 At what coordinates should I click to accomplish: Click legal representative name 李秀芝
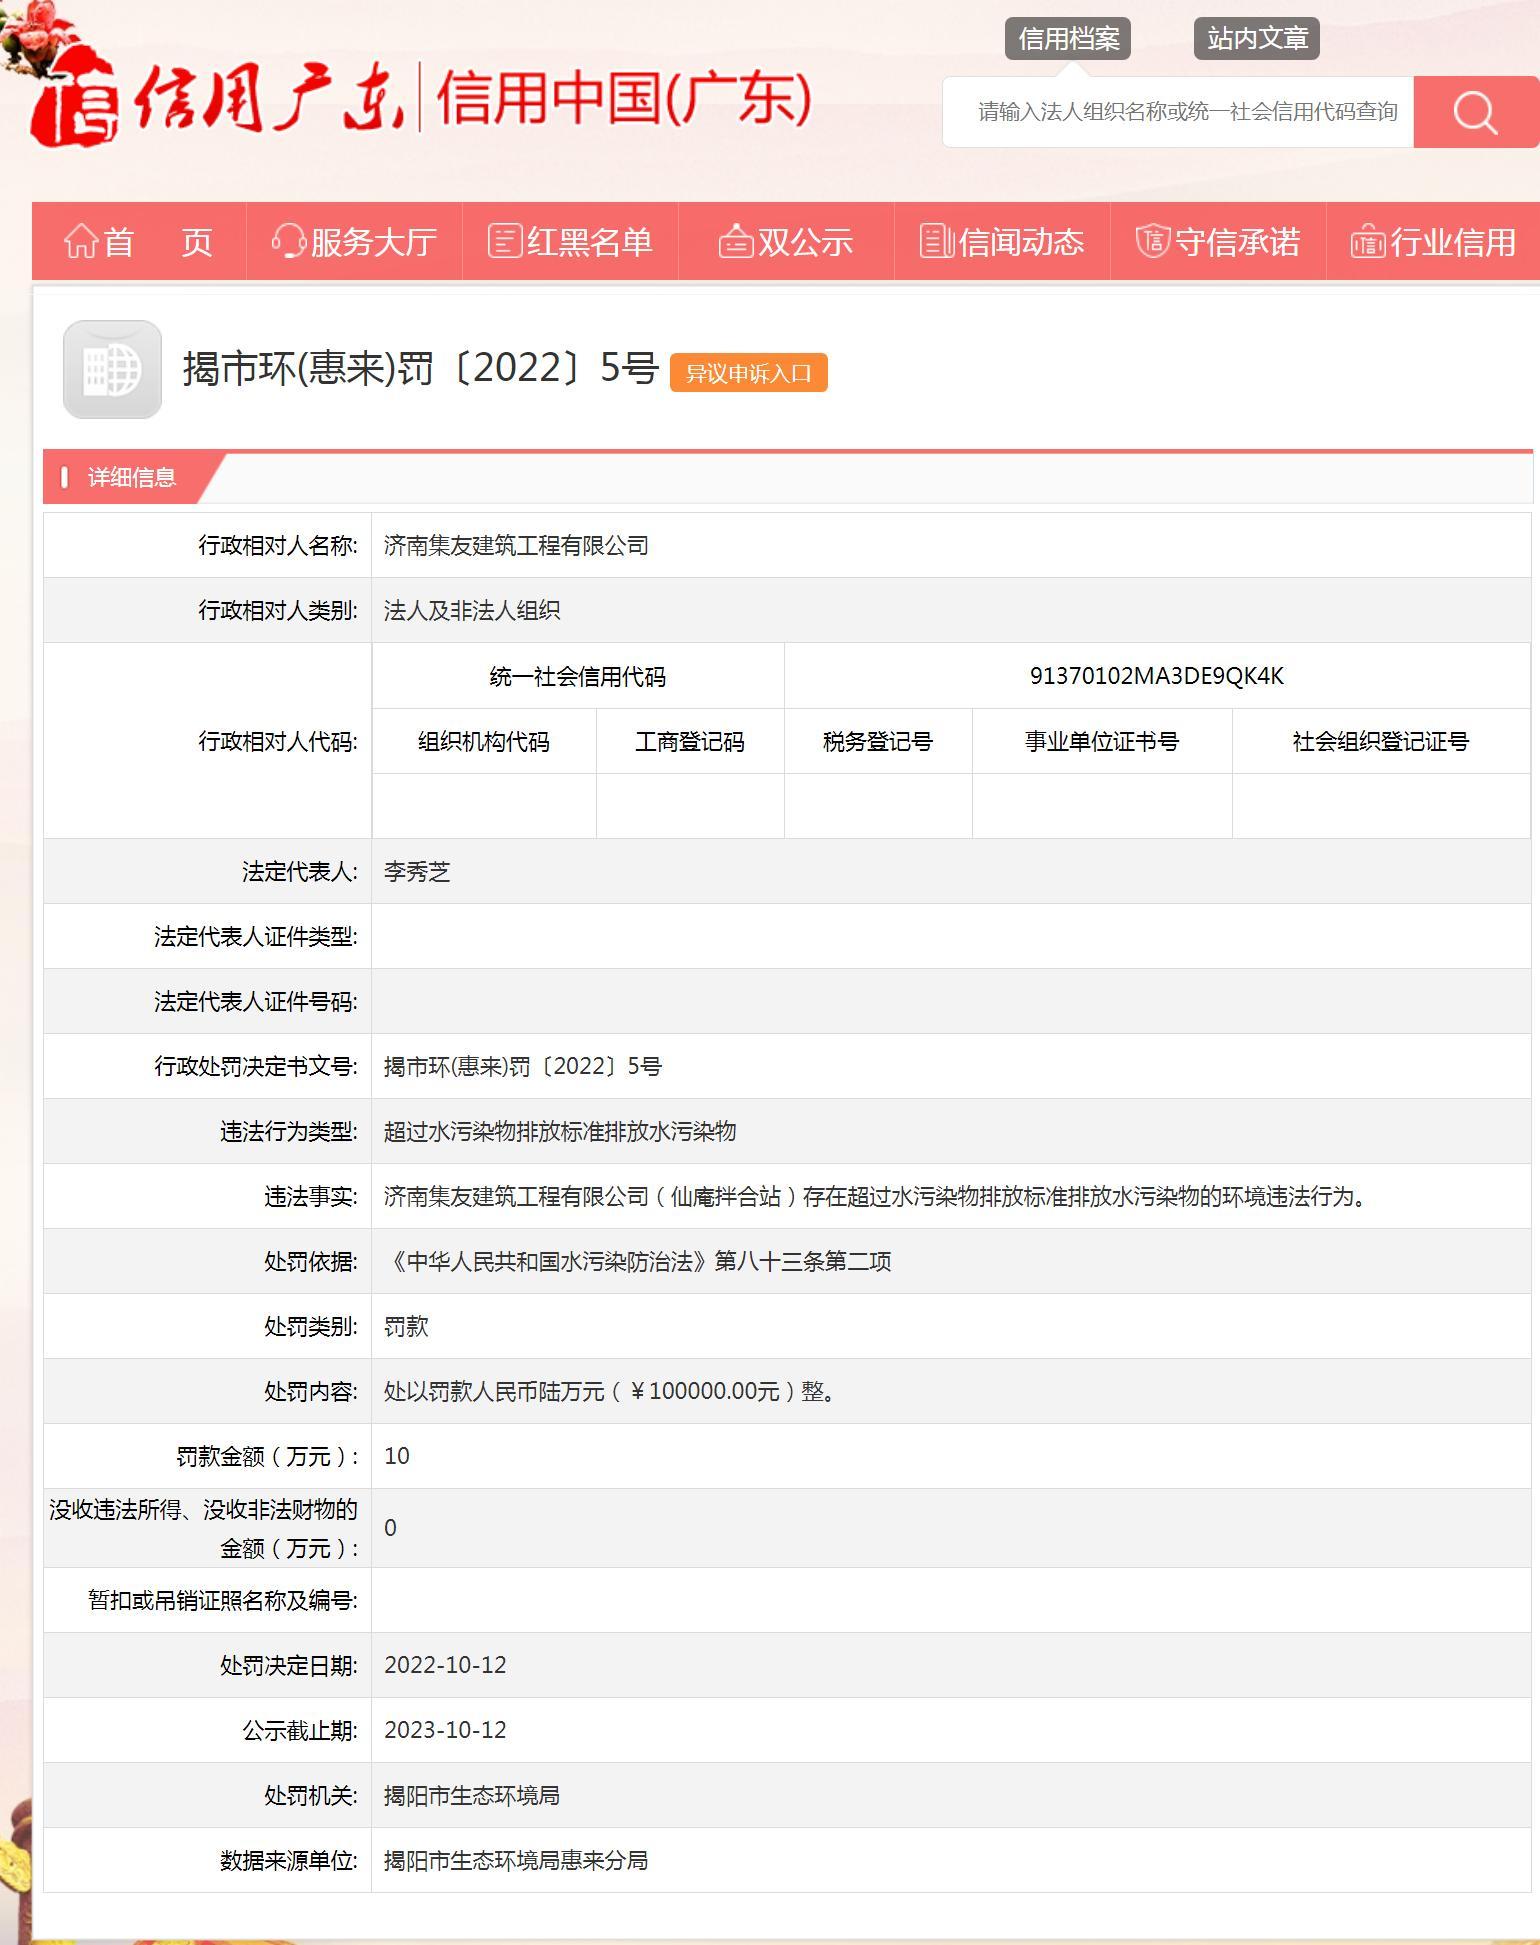(x=417, y=872)
